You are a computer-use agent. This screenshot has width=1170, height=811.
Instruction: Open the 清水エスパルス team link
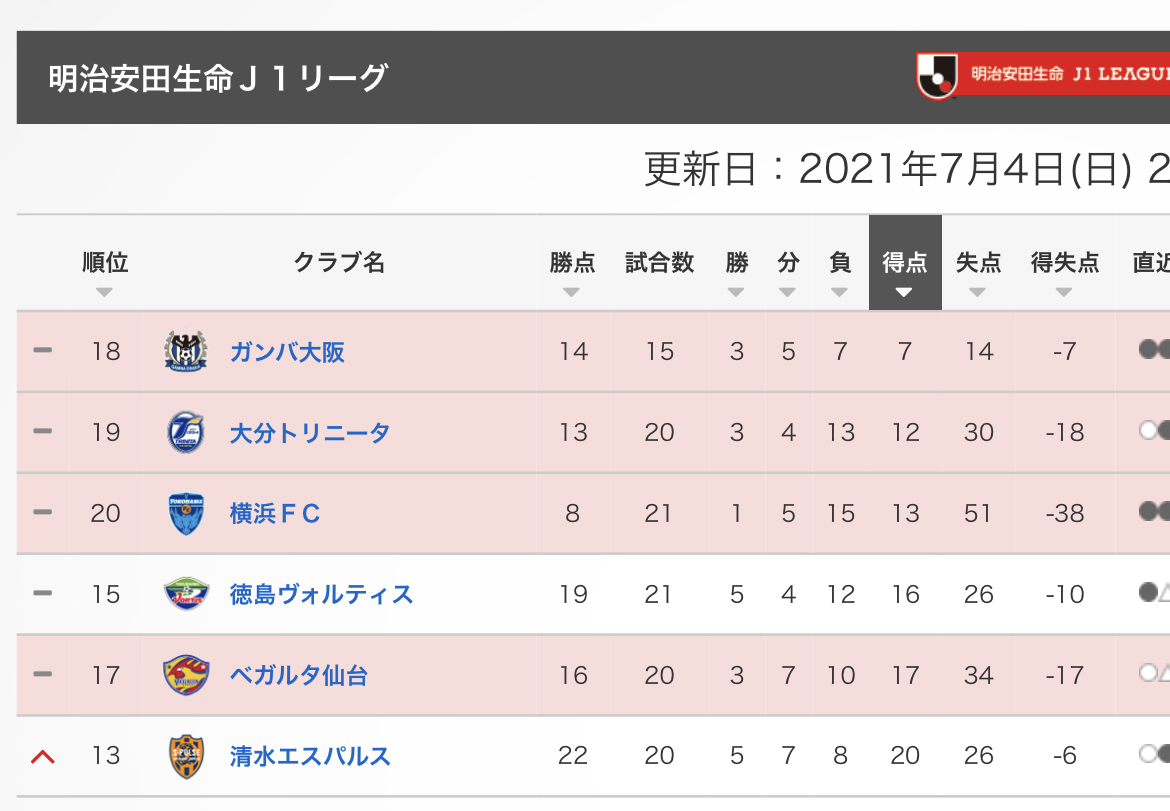(x=310, y=757)
